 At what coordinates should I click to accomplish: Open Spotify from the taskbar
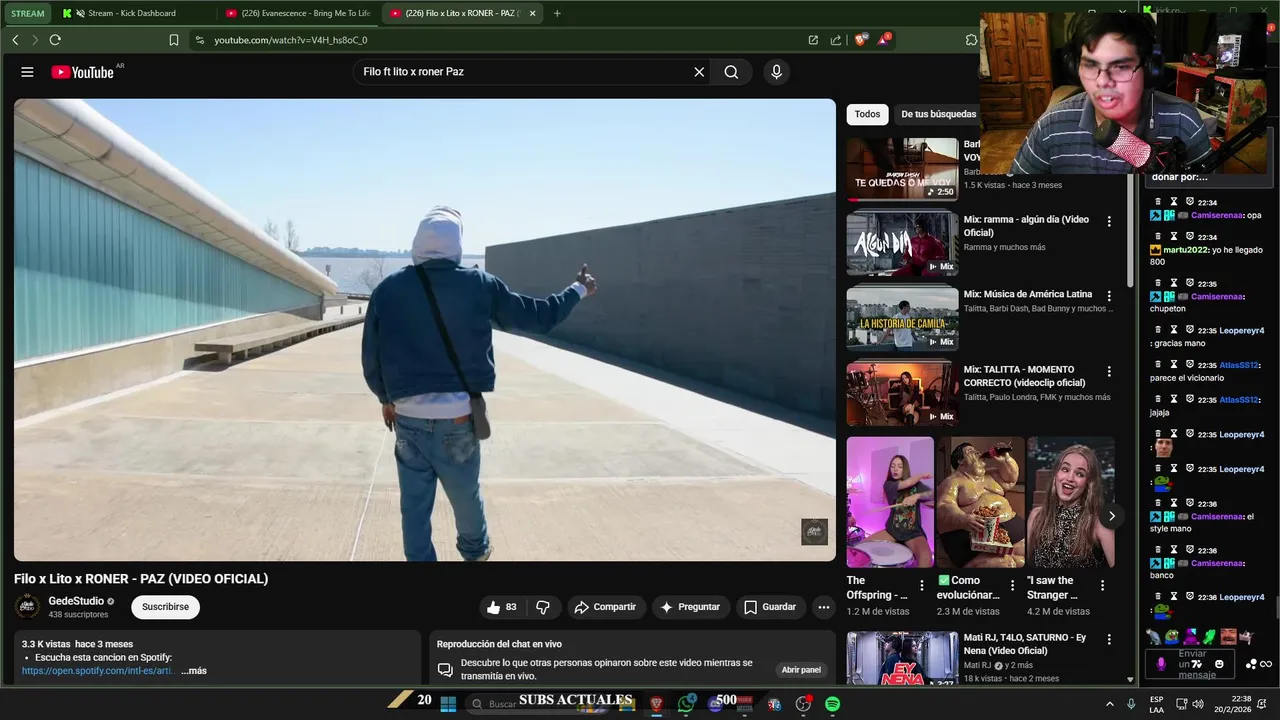(832, 704)
